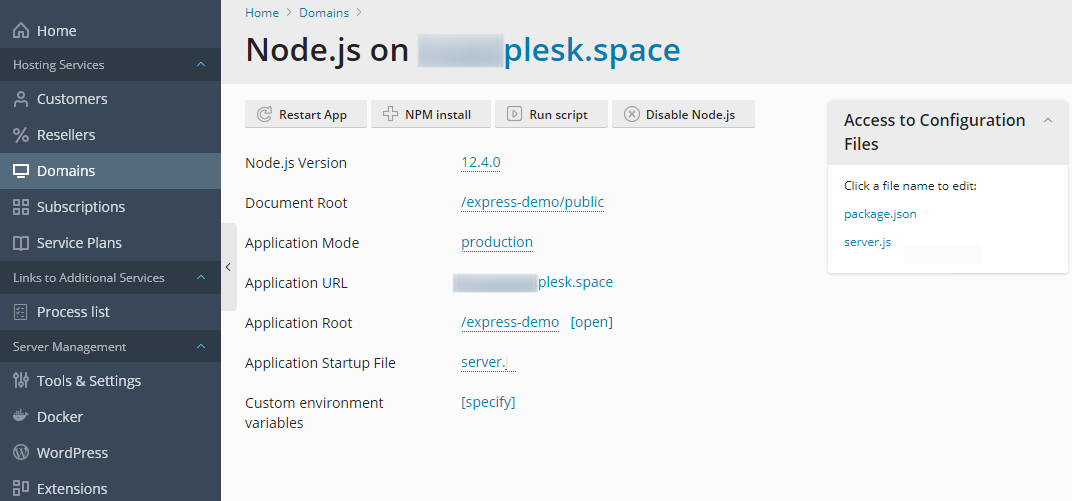Edit the Document Root /express-demo/public
The image size is (1072, 501).
(x=533, y=202)
